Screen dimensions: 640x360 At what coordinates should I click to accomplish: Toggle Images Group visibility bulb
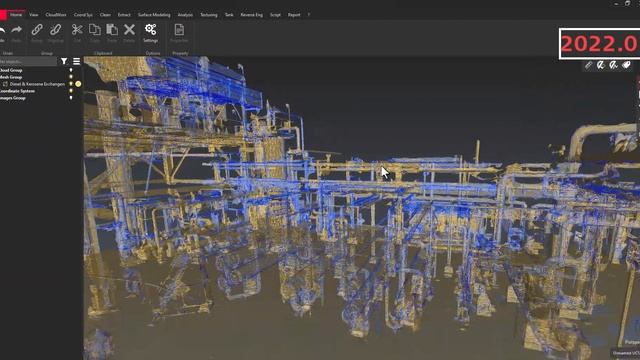click(x=71, y=98)
